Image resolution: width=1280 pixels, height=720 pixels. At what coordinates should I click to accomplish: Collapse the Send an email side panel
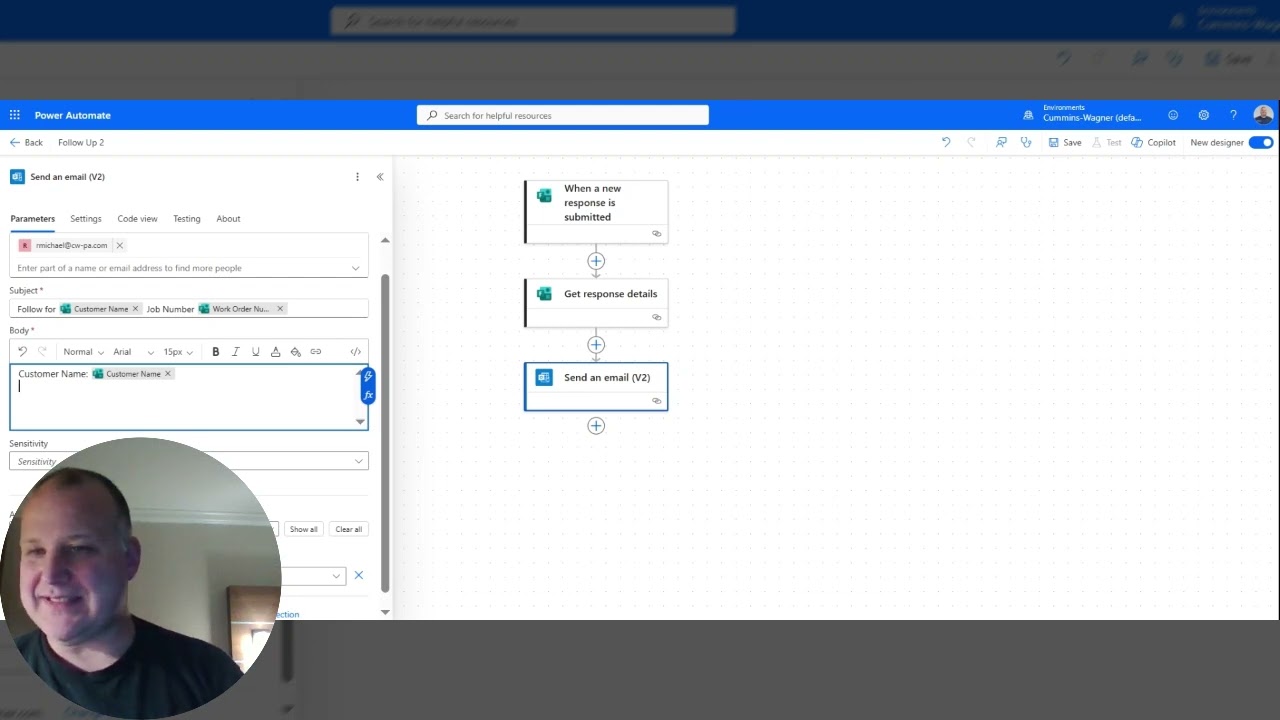(x=380, y=177)
